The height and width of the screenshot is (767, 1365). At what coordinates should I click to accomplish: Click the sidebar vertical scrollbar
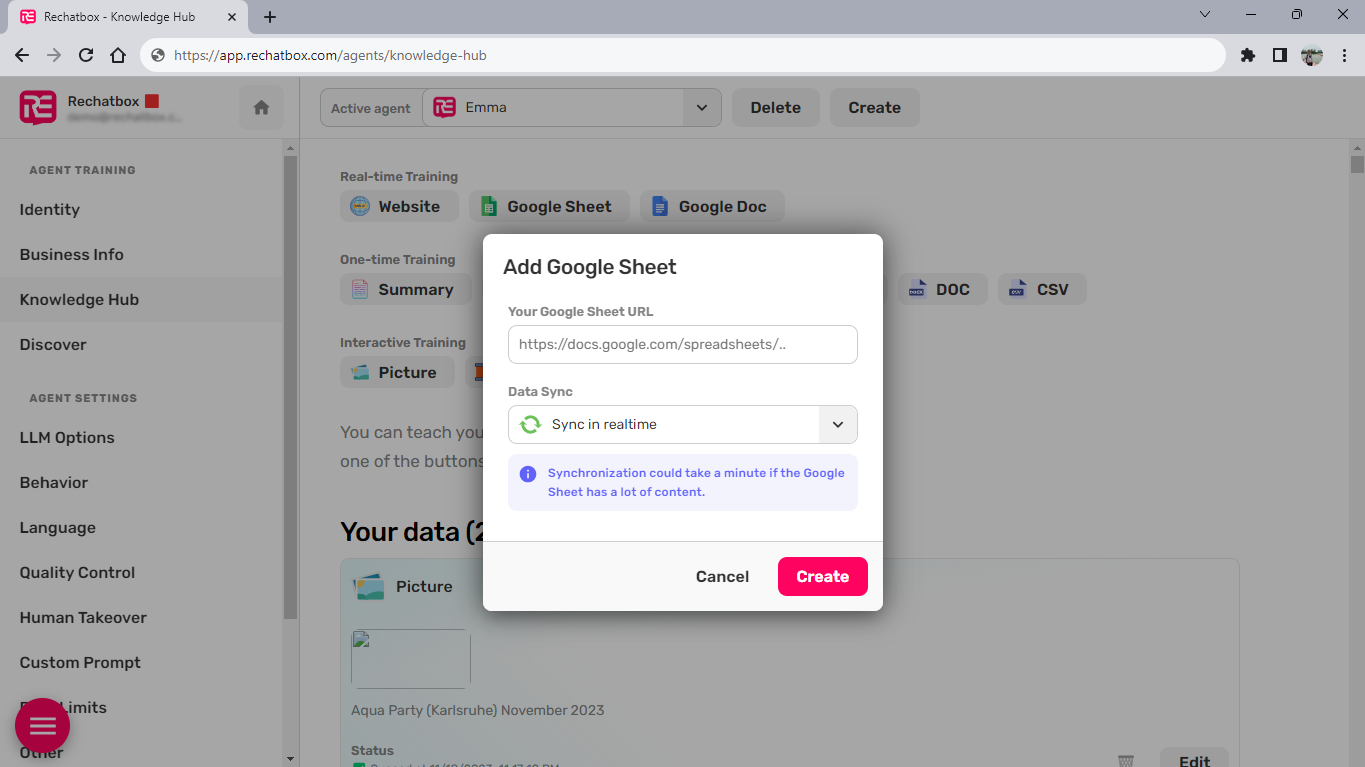pyautogui.click(x=291, y=387)
